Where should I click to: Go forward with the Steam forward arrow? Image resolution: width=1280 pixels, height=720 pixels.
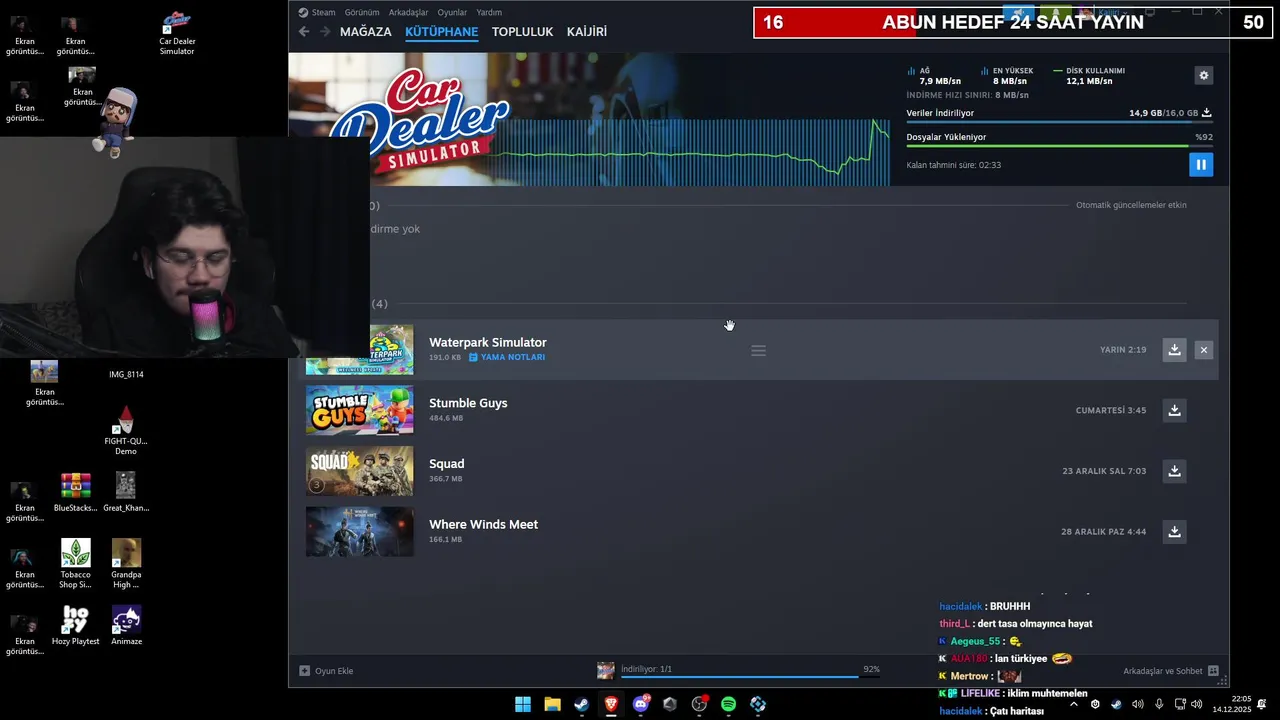pos(325,32)
